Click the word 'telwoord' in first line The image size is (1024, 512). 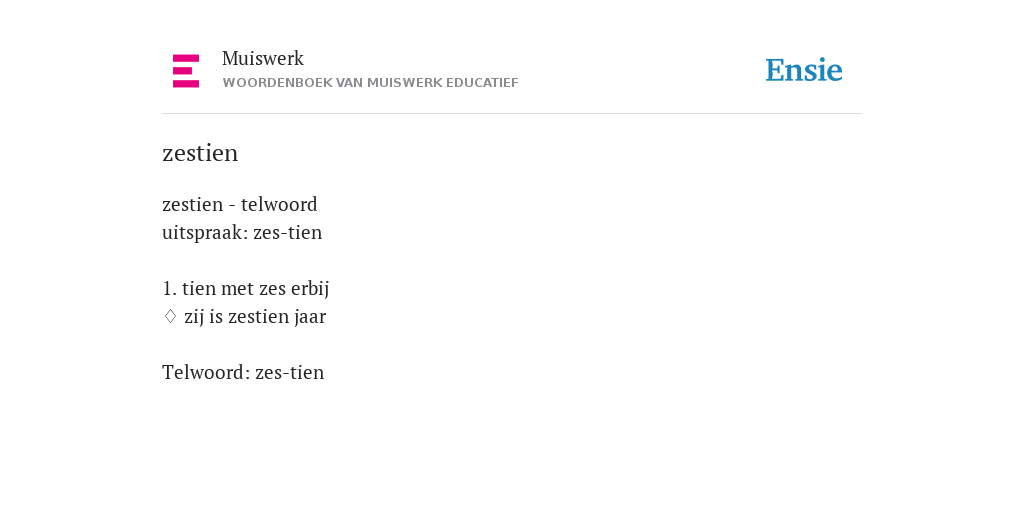(x=280, y=204)
